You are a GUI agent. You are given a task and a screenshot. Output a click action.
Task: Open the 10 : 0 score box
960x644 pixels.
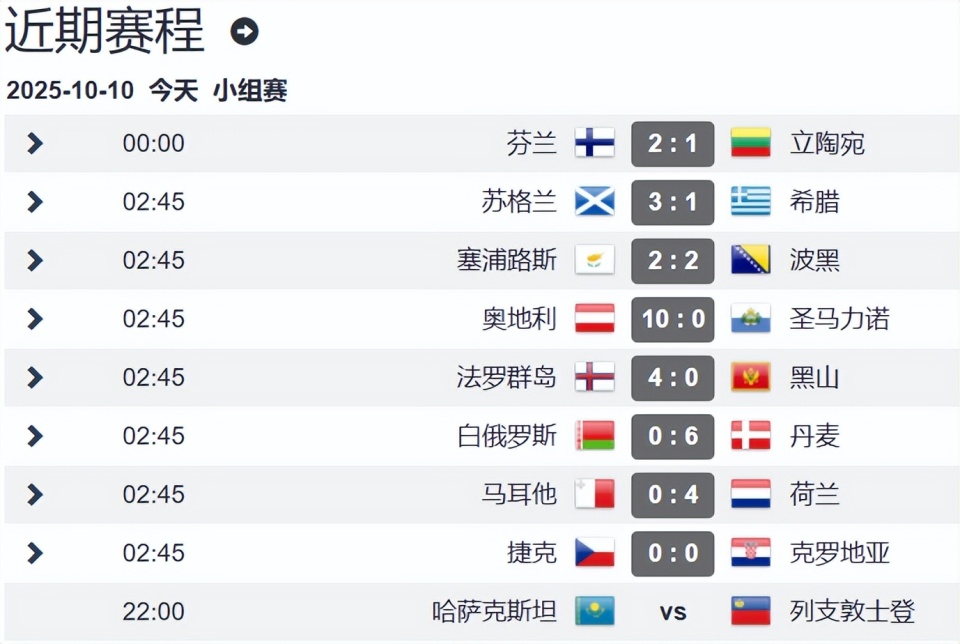[x=672, y=319]
